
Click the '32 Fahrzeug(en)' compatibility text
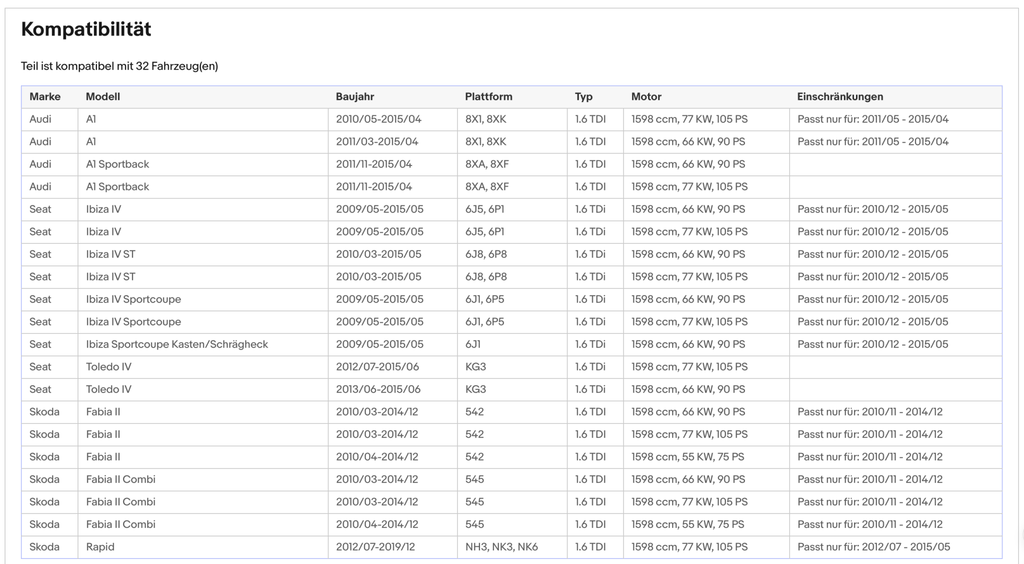[177, 66]
